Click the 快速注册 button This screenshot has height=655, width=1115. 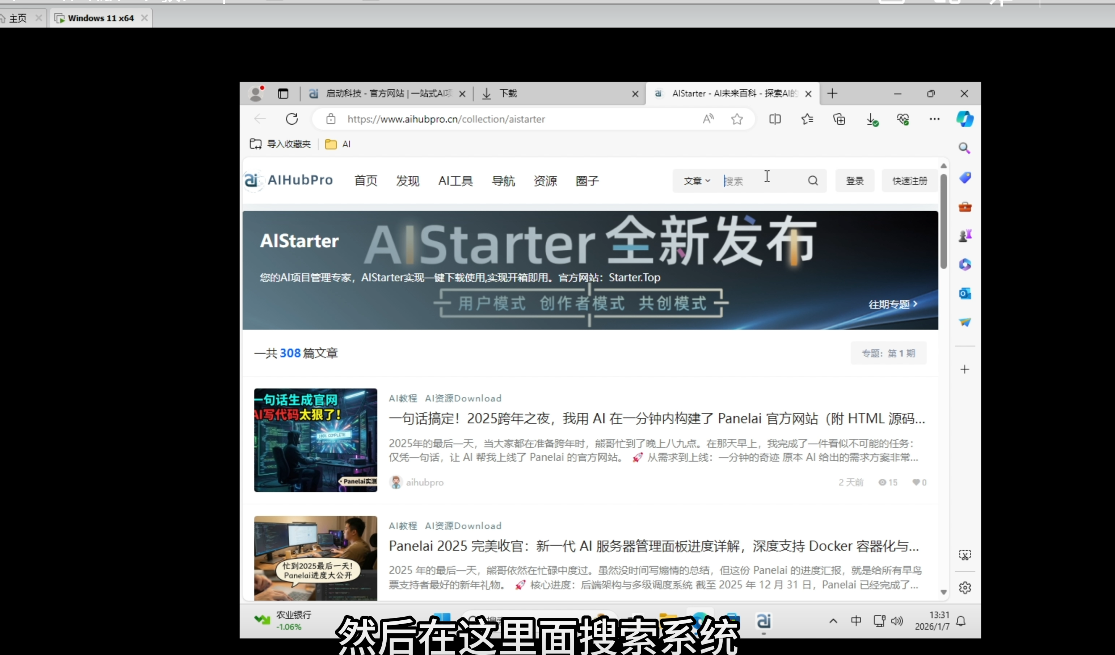[909, 181]
